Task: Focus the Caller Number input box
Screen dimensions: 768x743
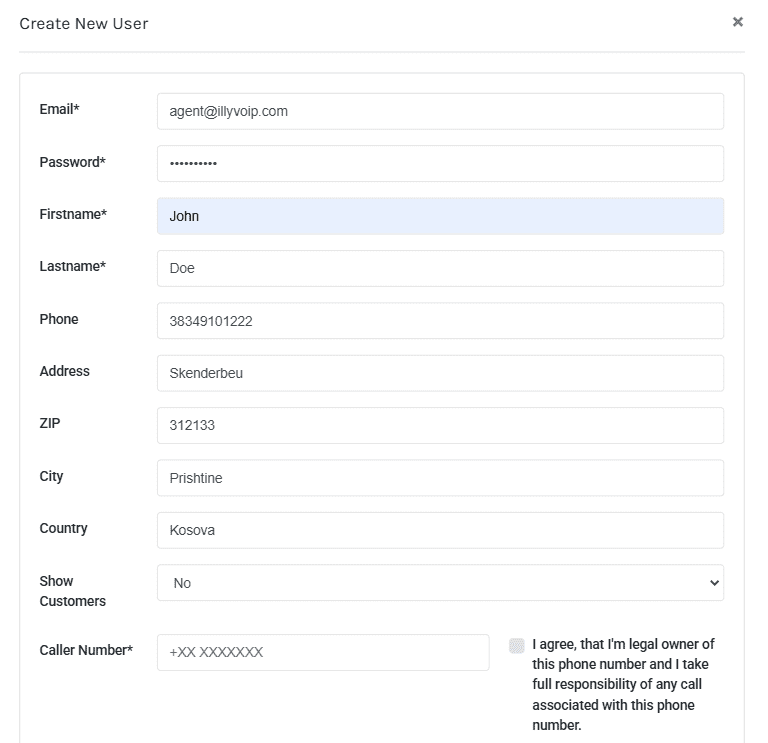Action: coord(323,652)
